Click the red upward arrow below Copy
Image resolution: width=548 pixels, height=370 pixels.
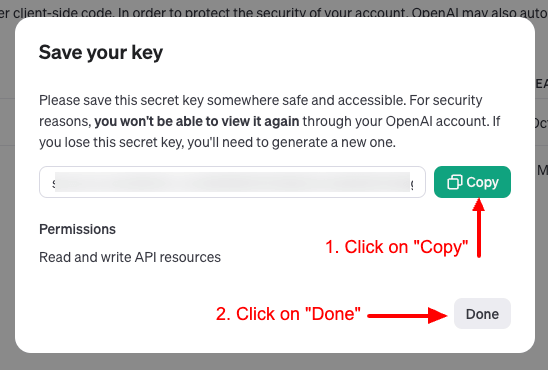[x=479, y=228]
